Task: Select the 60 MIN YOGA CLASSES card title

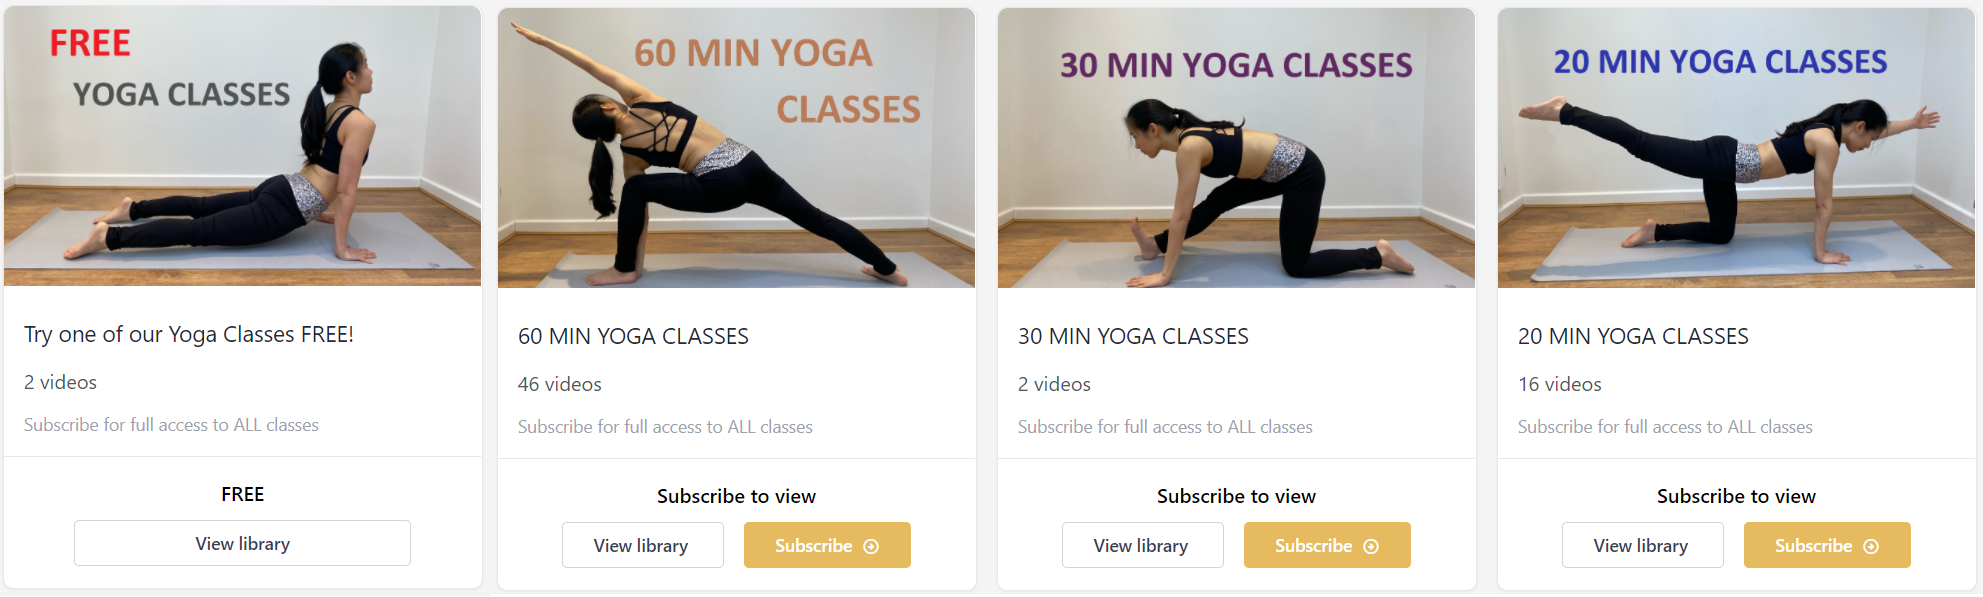Action: 633,336
